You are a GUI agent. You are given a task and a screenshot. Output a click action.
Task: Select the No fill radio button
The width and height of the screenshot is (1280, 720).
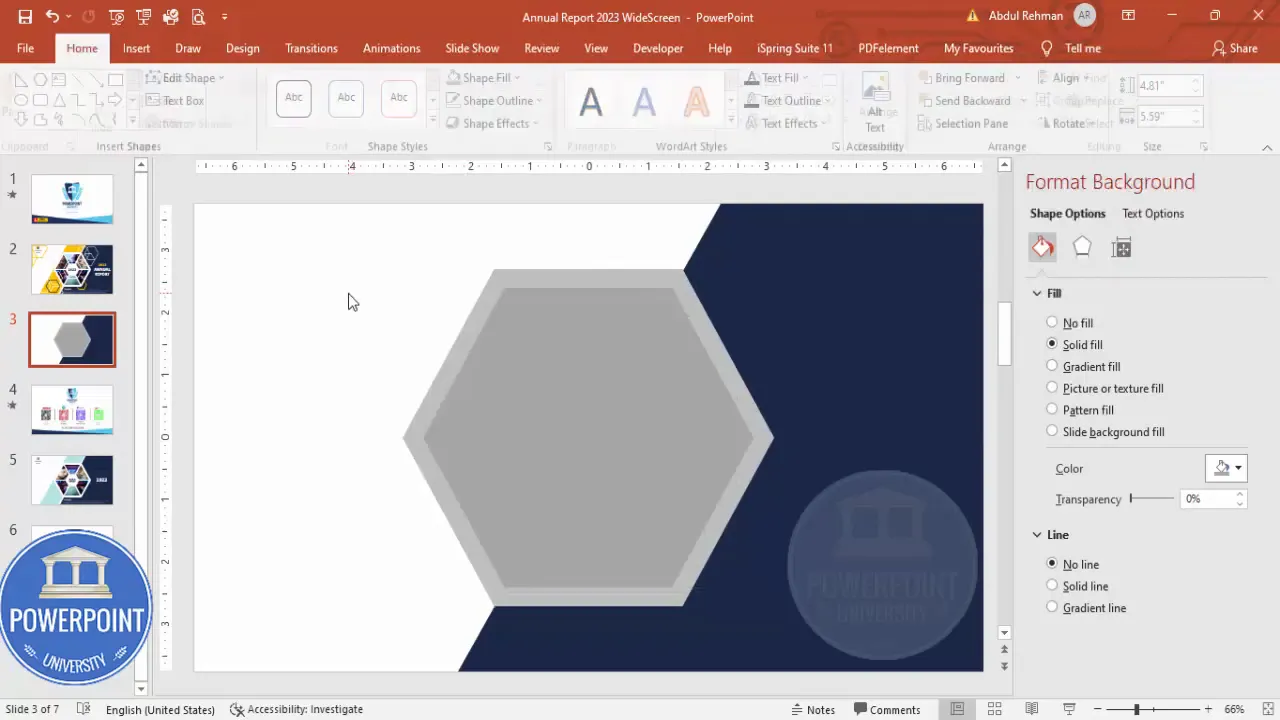click(1052, 322)
